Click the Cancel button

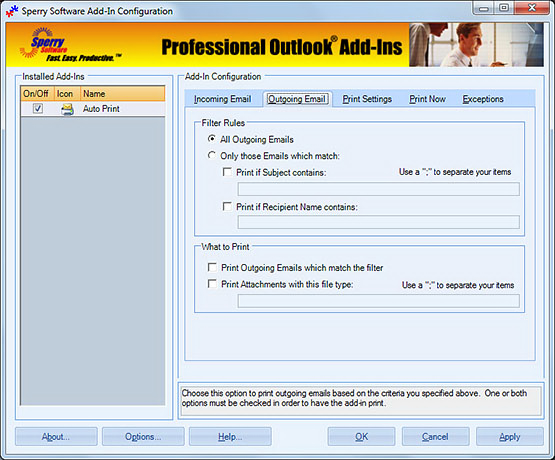pyautogui.click(x=435, y=437)
